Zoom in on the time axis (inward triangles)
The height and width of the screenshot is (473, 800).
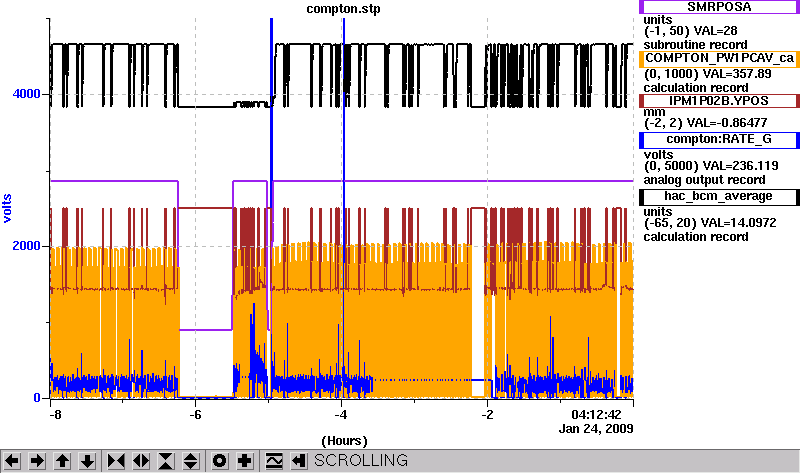pyautogui.click(x=116, y=461)
